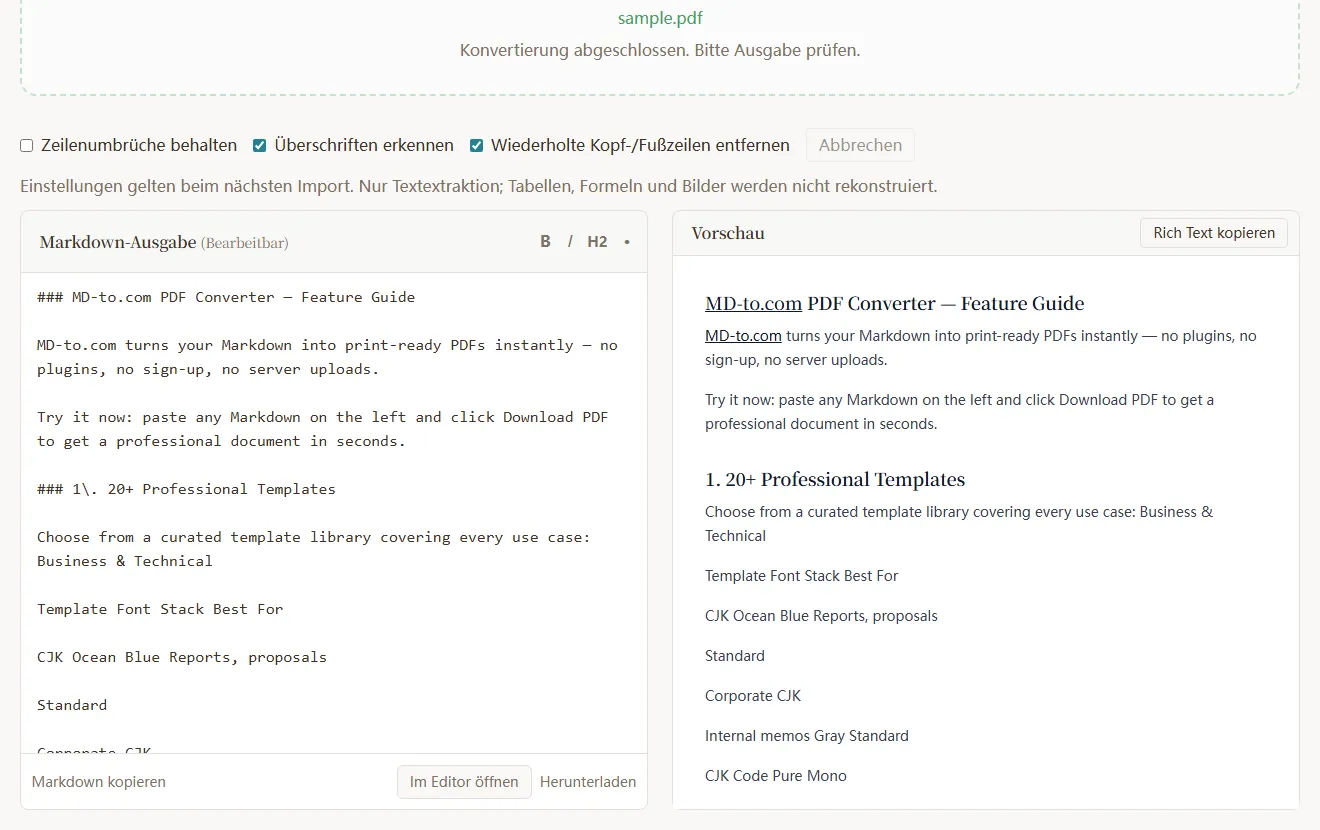Uncheck Überschriften erkennen
The width and height of the screenshot is (1320, 830).
coord(260,146)
